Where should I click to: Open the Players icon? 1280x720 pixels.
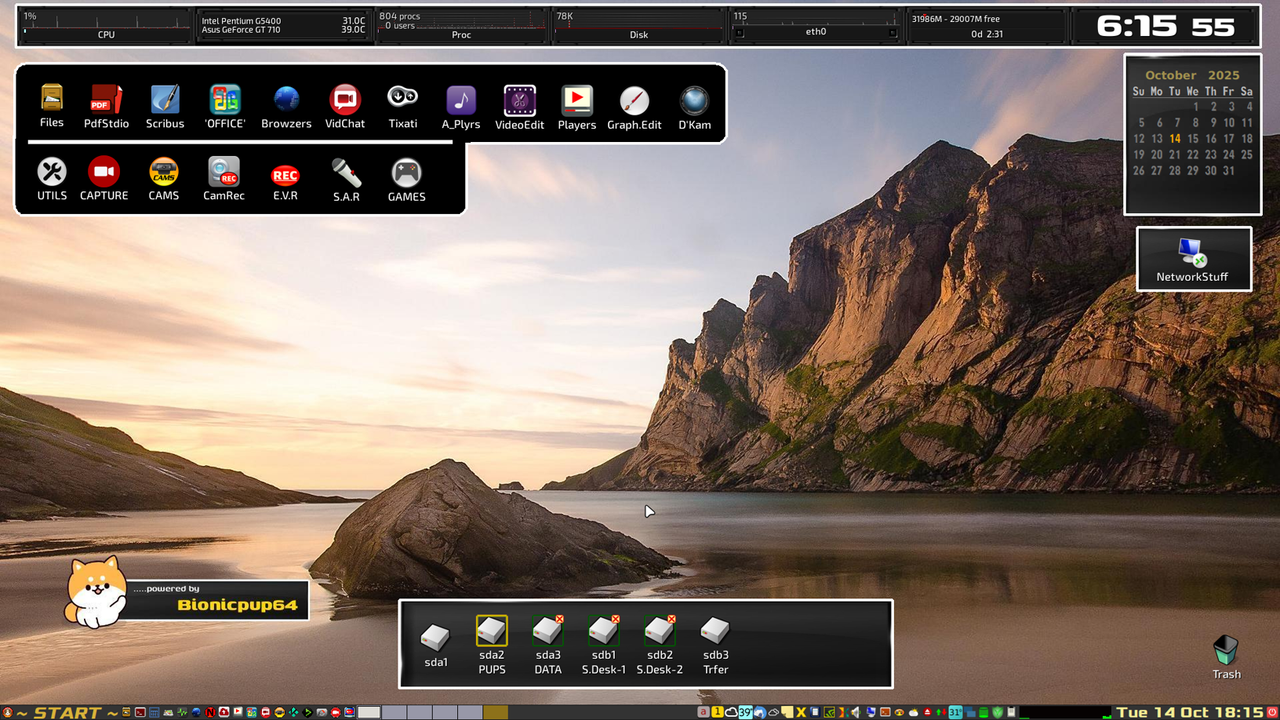pyautogui.click(x=577, y=99)
